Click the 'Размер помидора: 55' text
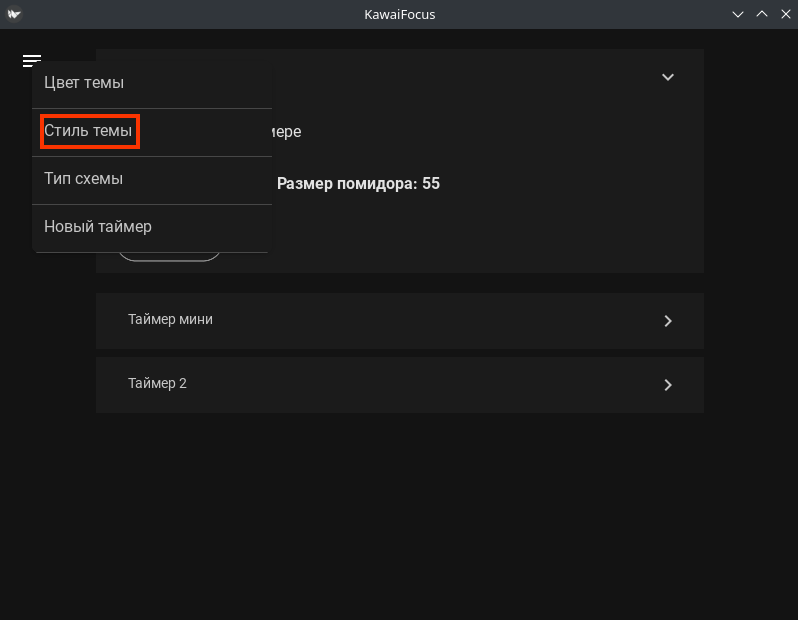The height and width of the screenshot is (620, 798). click(x=358, y=184)
